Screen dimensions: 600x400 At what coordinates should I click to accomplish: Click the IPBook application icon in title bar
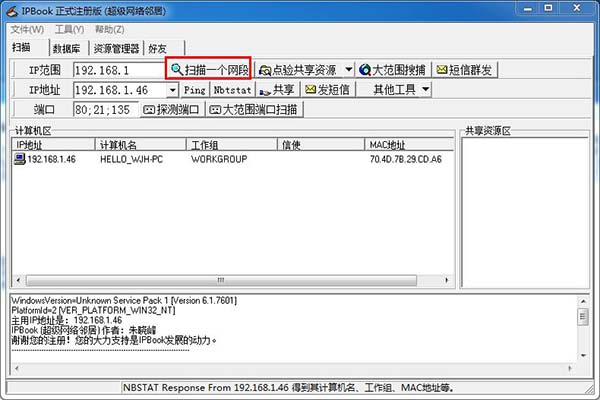tap(11, 11)
